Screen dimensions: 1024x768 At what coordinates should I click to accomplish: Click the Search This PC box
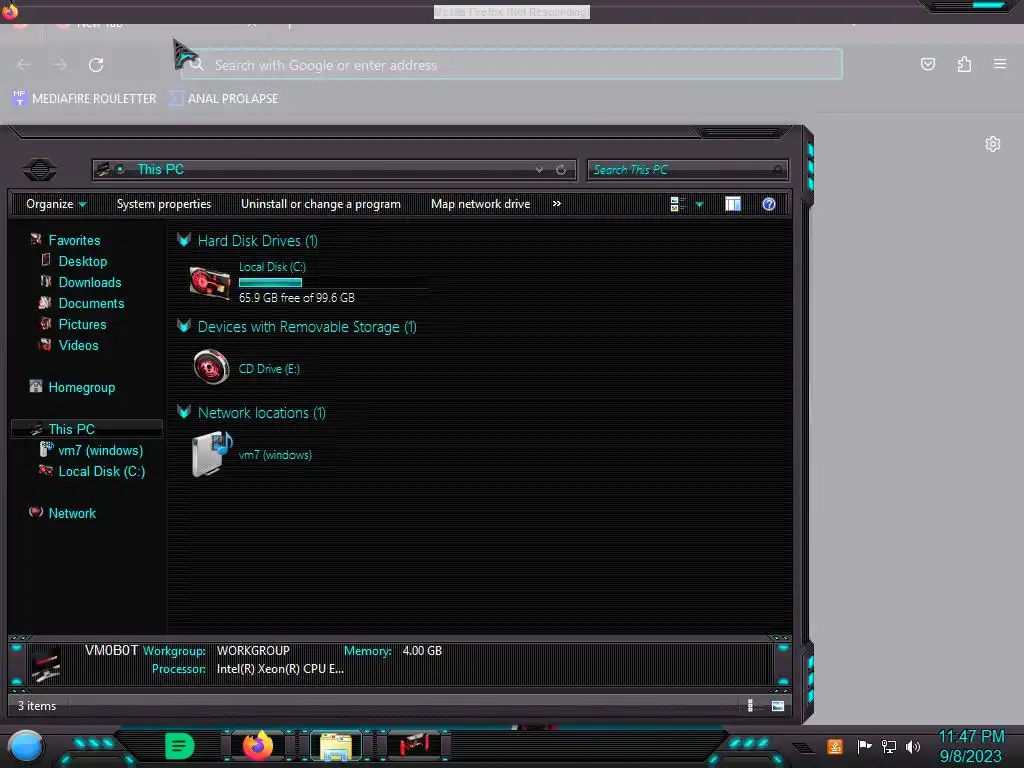point(688,170)
